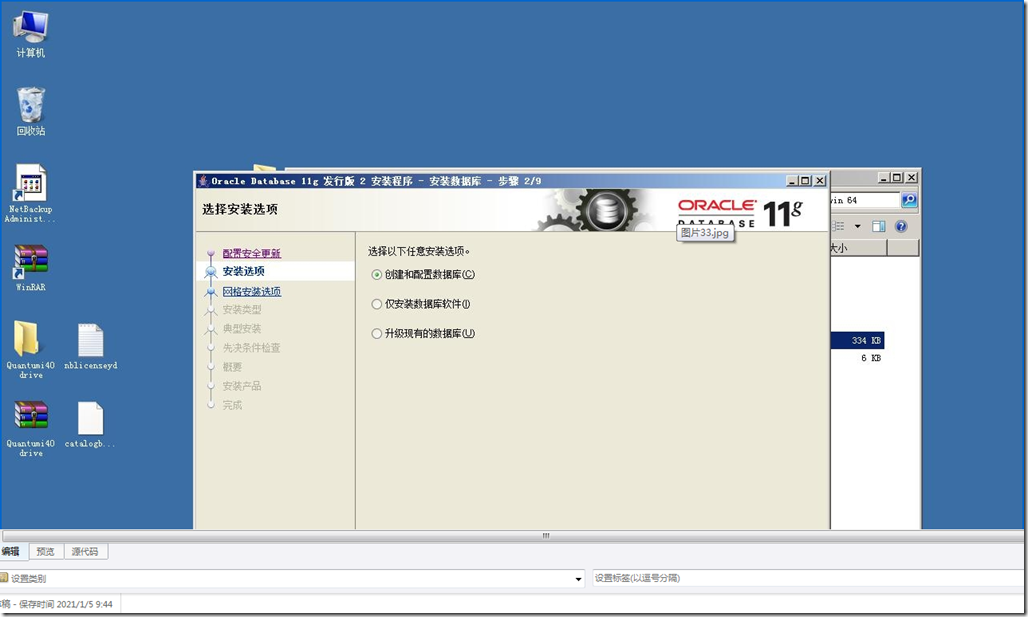The width and height of the screenshot is (1028, 617).
Task: Click the horizontal scrollbar above the tabs
Action: click(511, 536)
